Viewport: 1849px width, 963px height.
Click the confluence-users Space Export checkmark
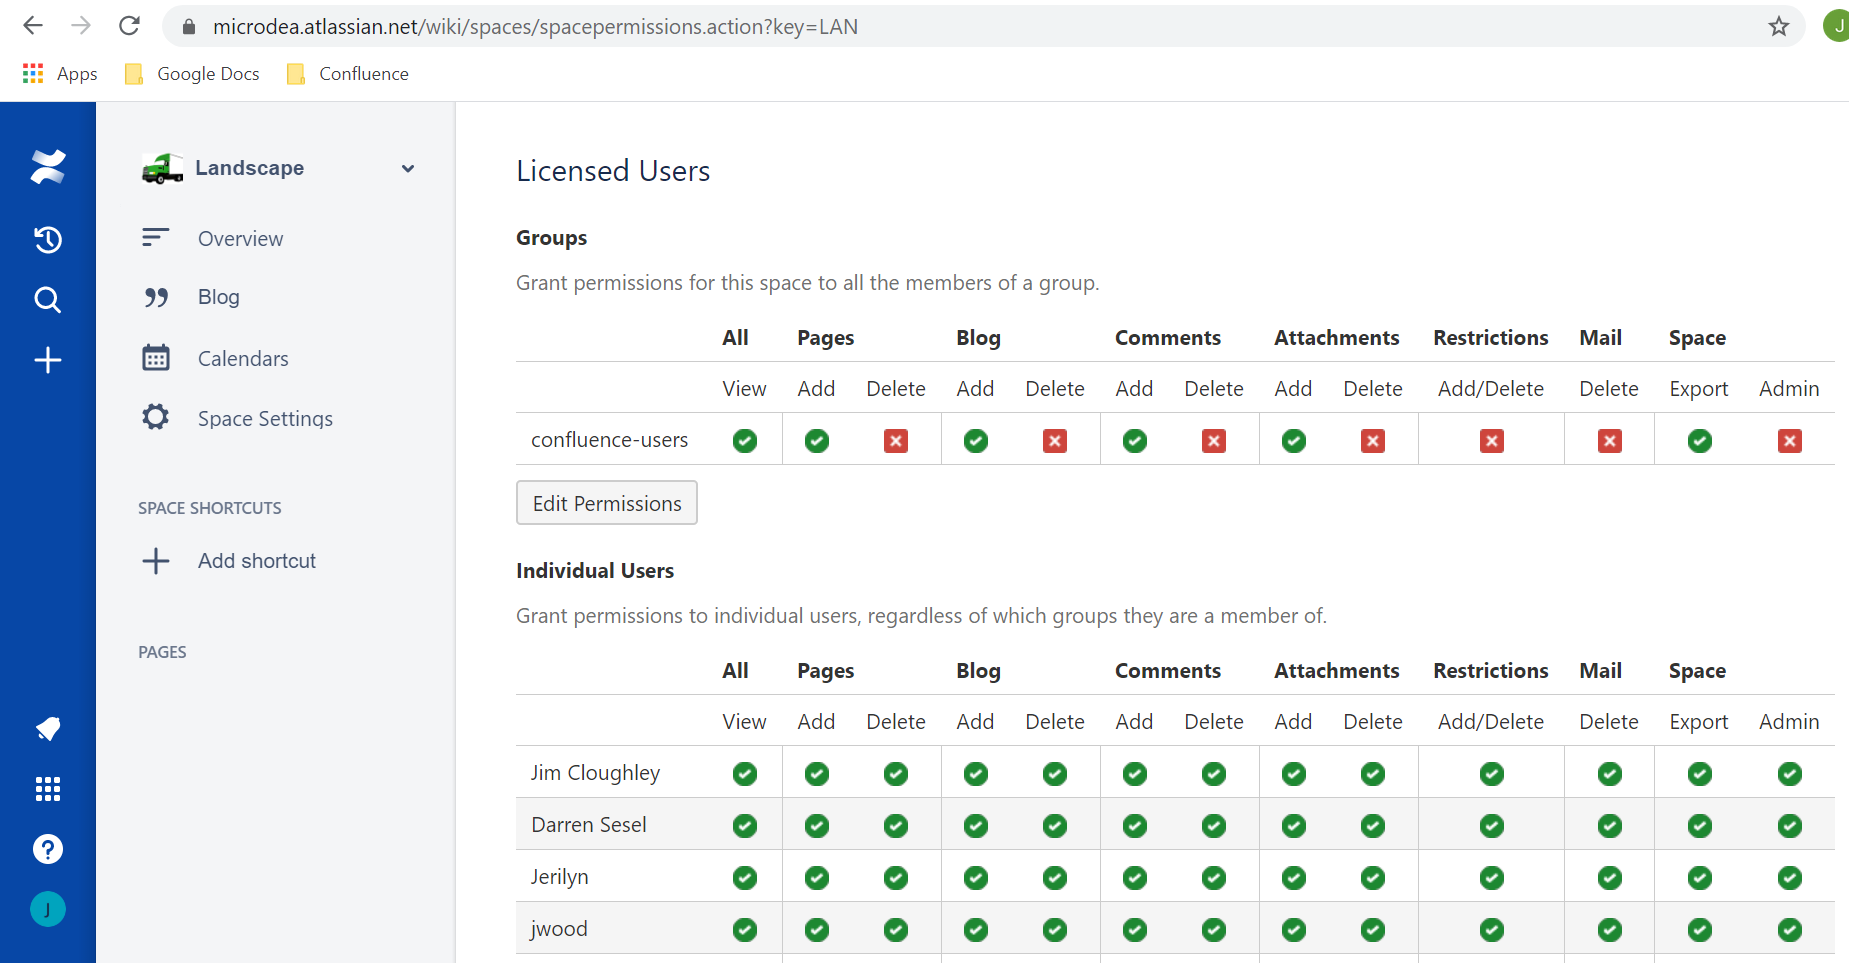click(1700, 441)
